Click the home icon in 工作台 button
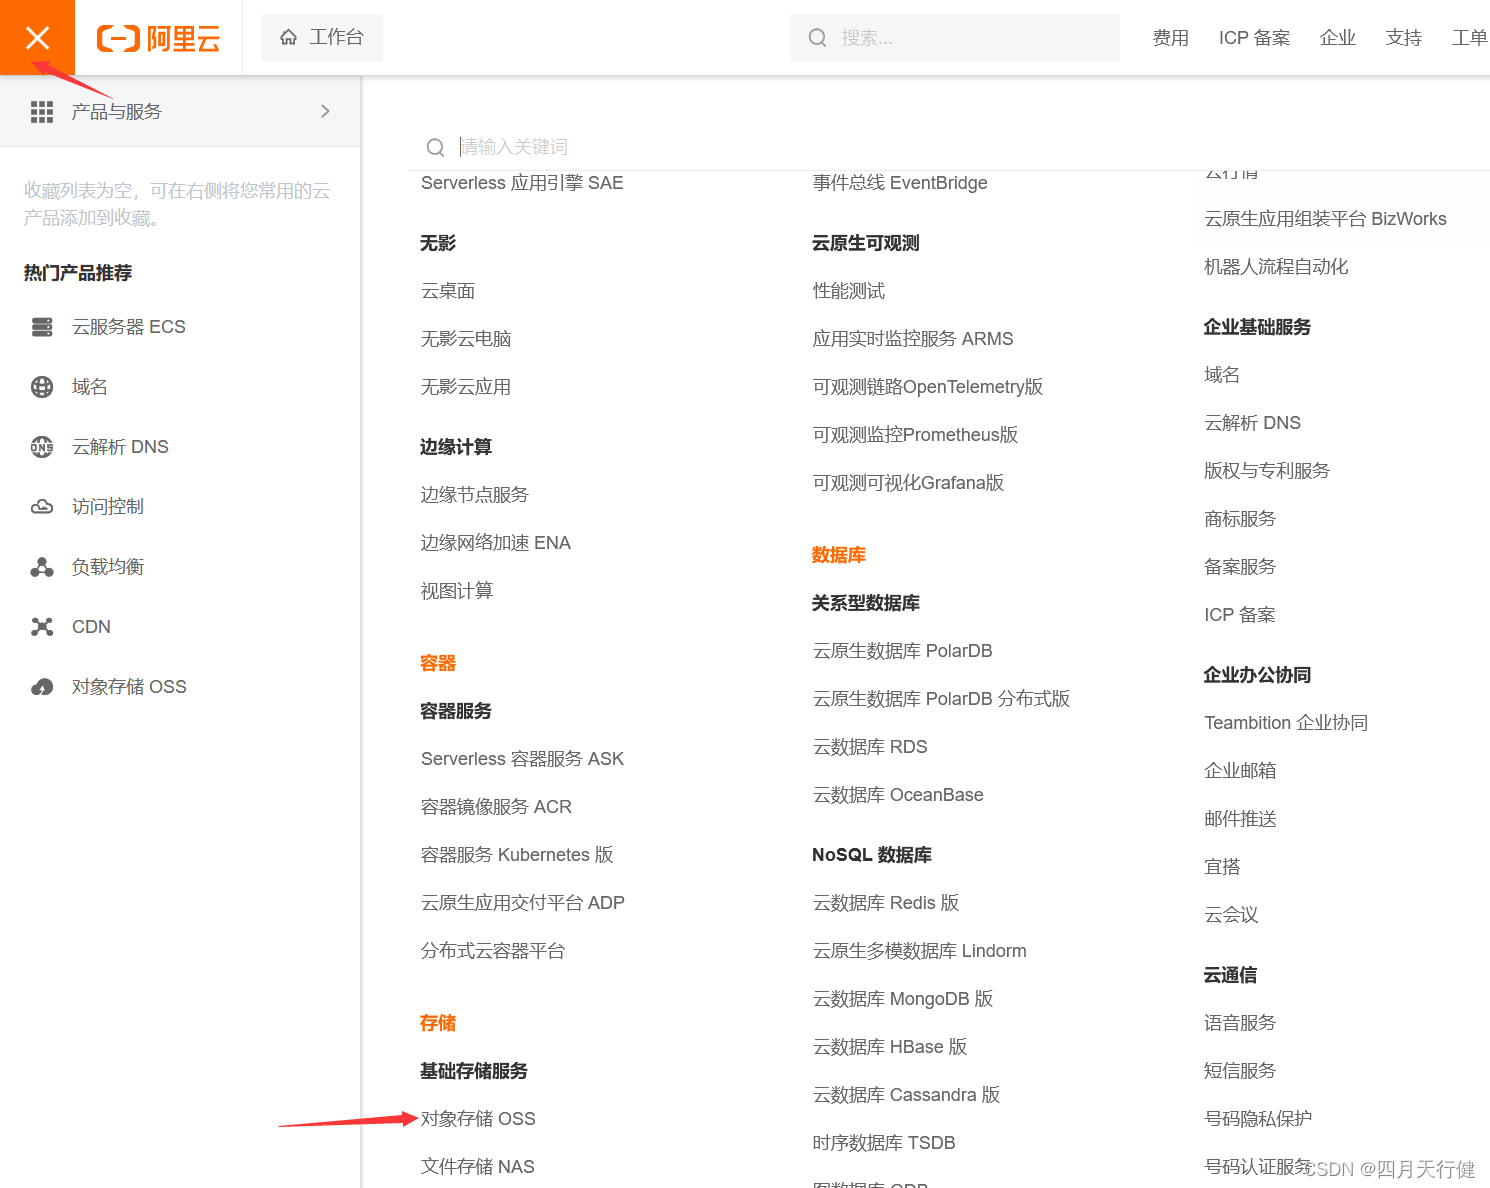The width and height of the screenshot is (1490, 1188). pos(289,38)
